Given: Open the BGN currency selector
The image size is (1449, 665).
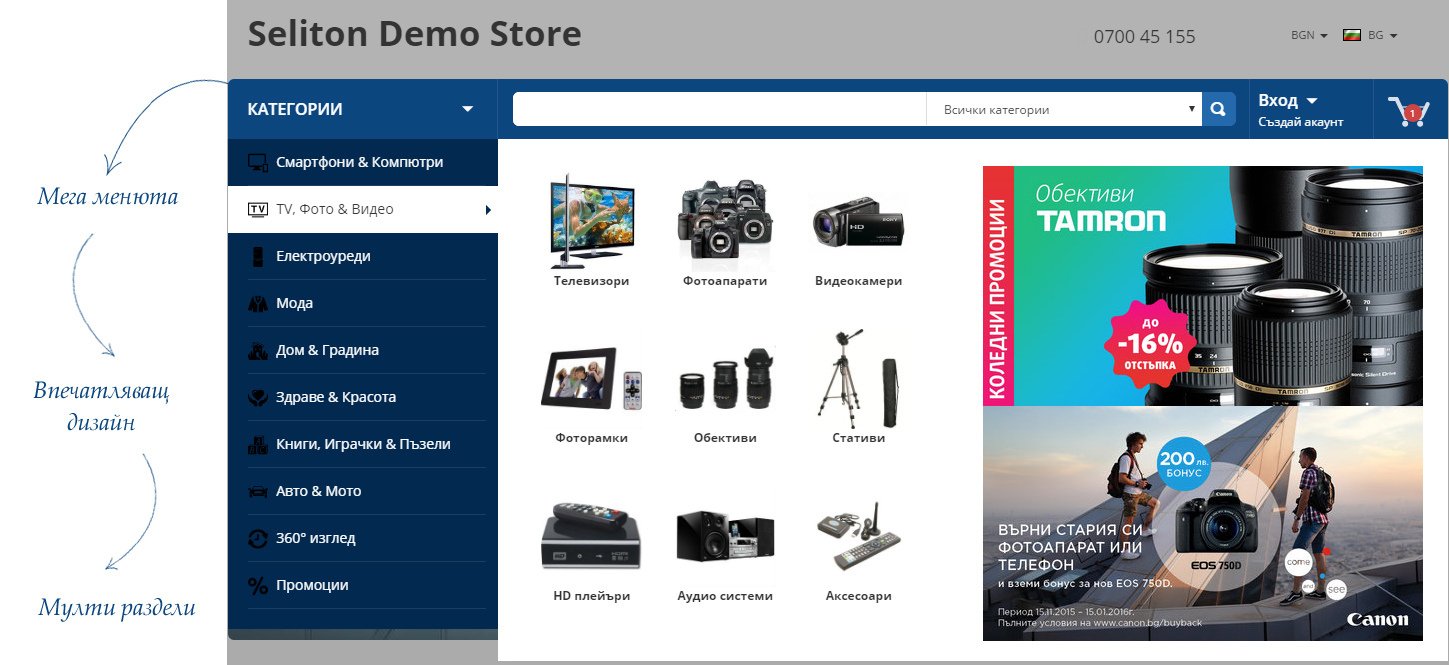Looking at the screenshot, I should pos(1308,35).
